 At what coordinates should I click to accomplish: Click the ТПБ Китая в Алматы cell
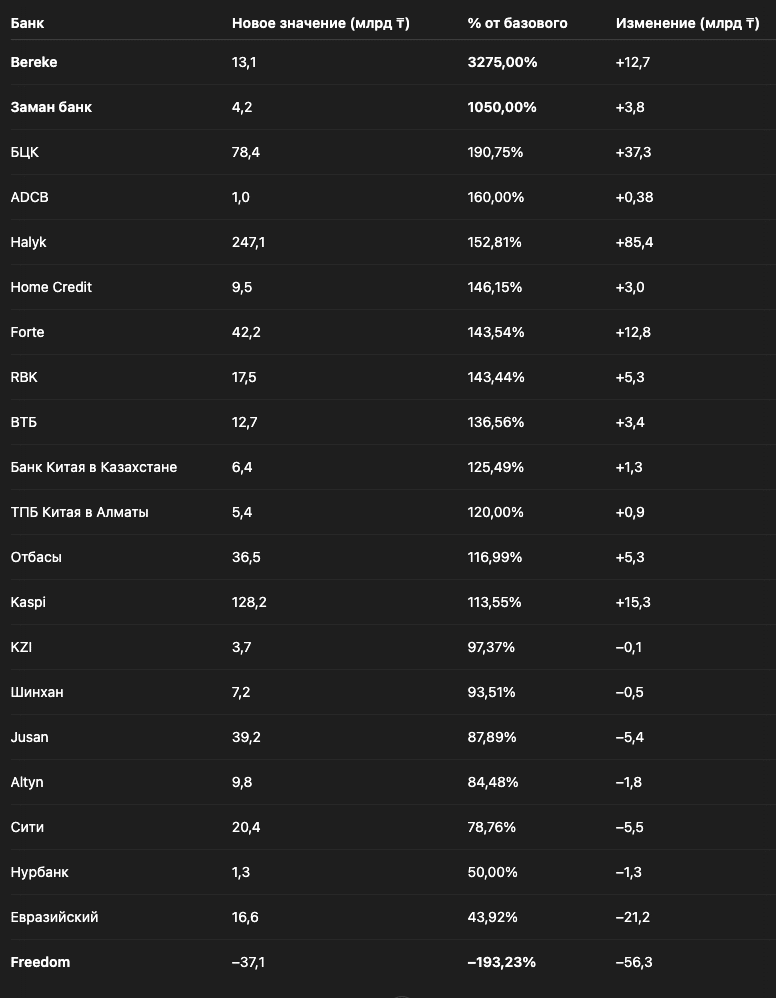click(80, 512)
